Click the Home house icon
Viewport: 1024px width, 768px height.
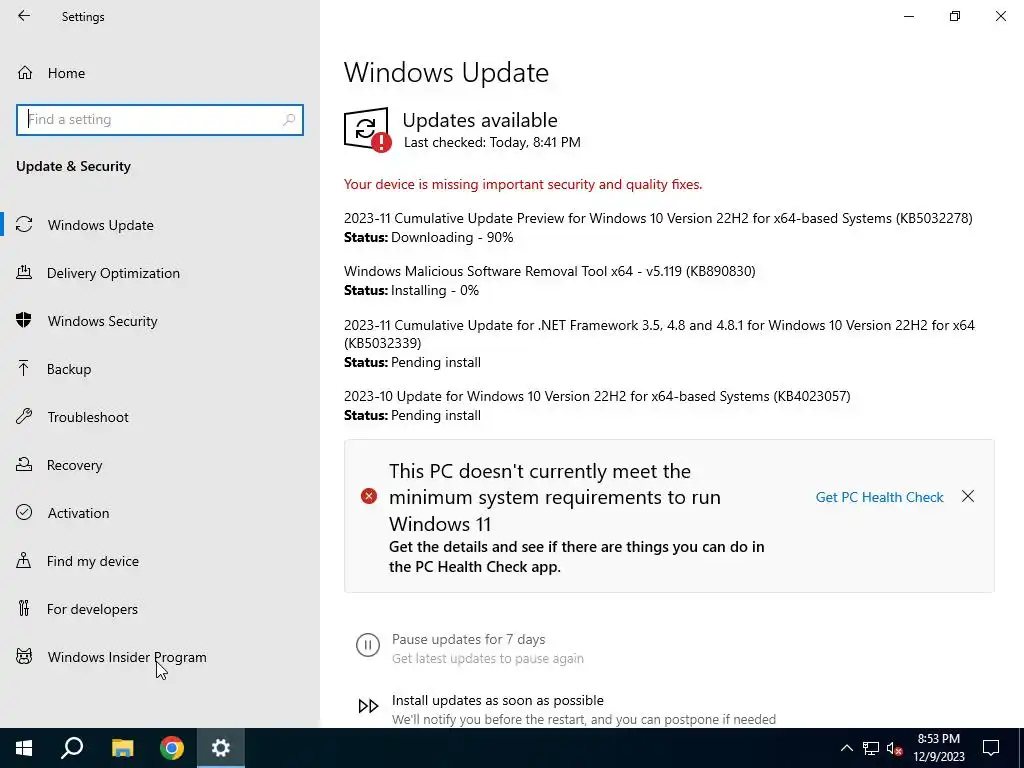click(x=25, y=72)
